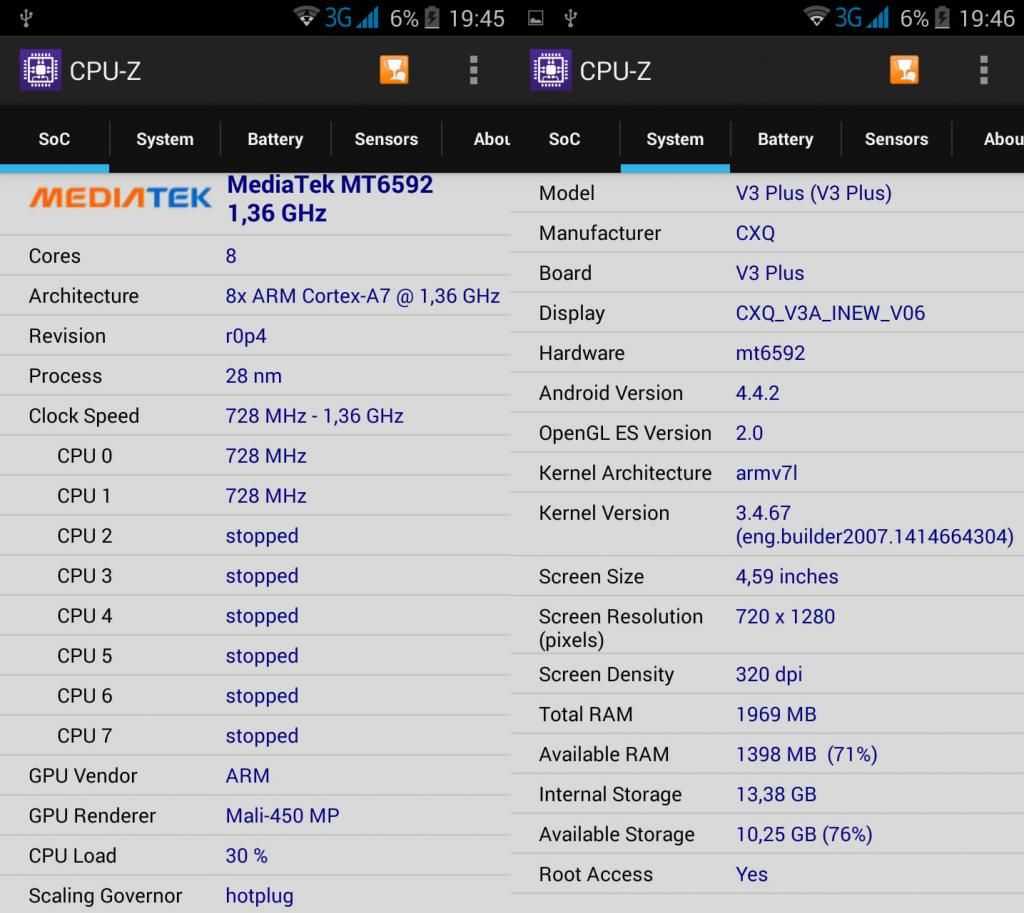Open the Battery tab on the right screen

785,139
